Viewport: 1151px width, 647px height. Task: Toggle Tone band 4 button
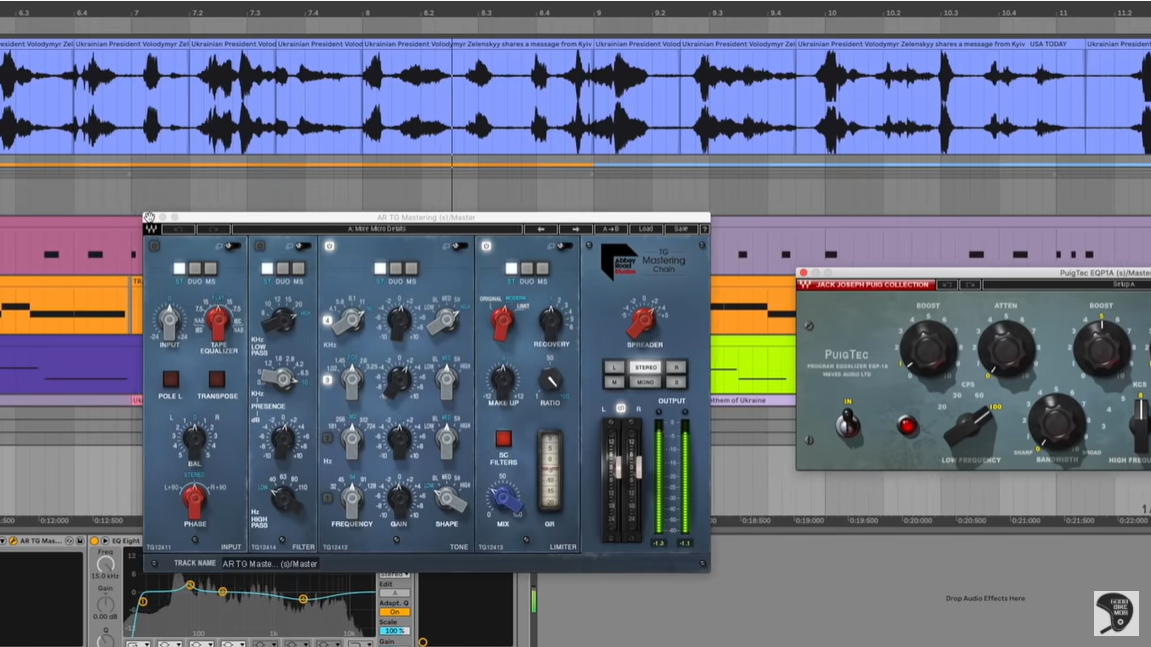point(327,320)
